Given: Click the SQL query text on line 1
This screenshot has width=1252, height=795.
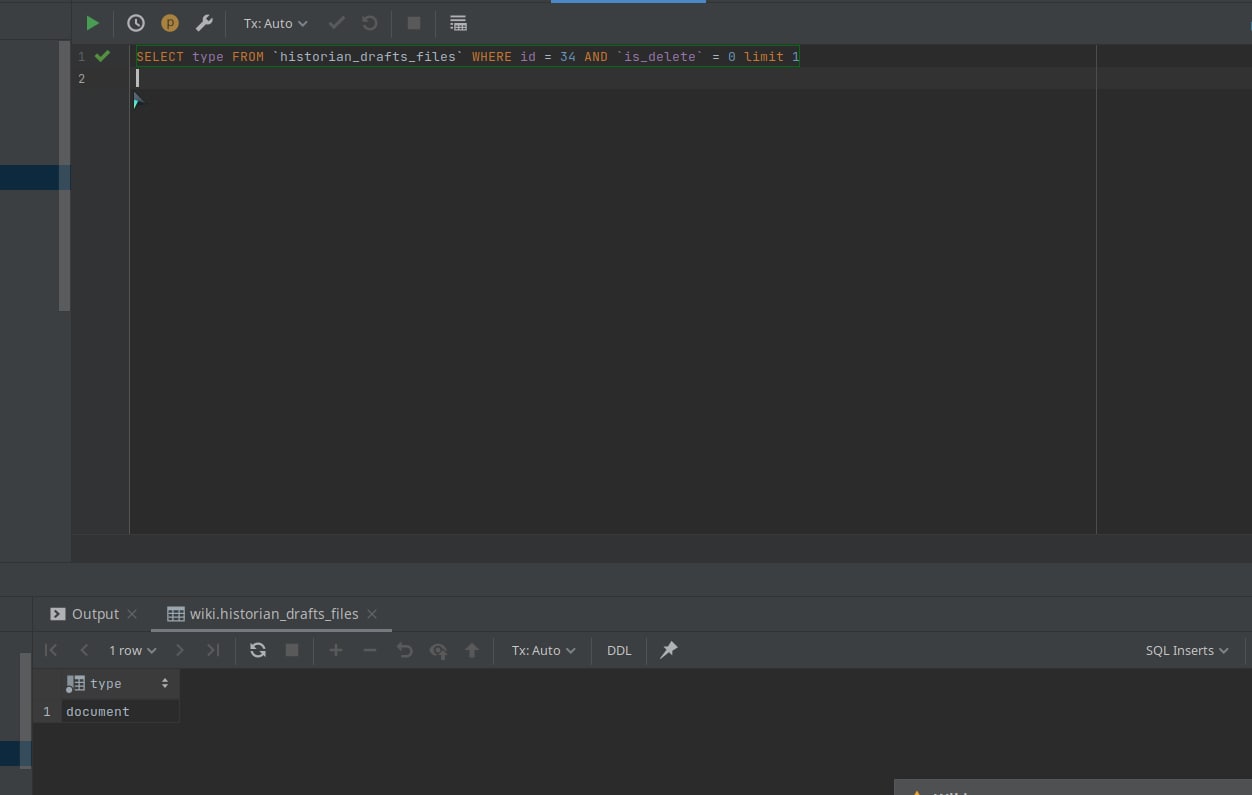Looking at the screenshot, I should click(467, 57).
